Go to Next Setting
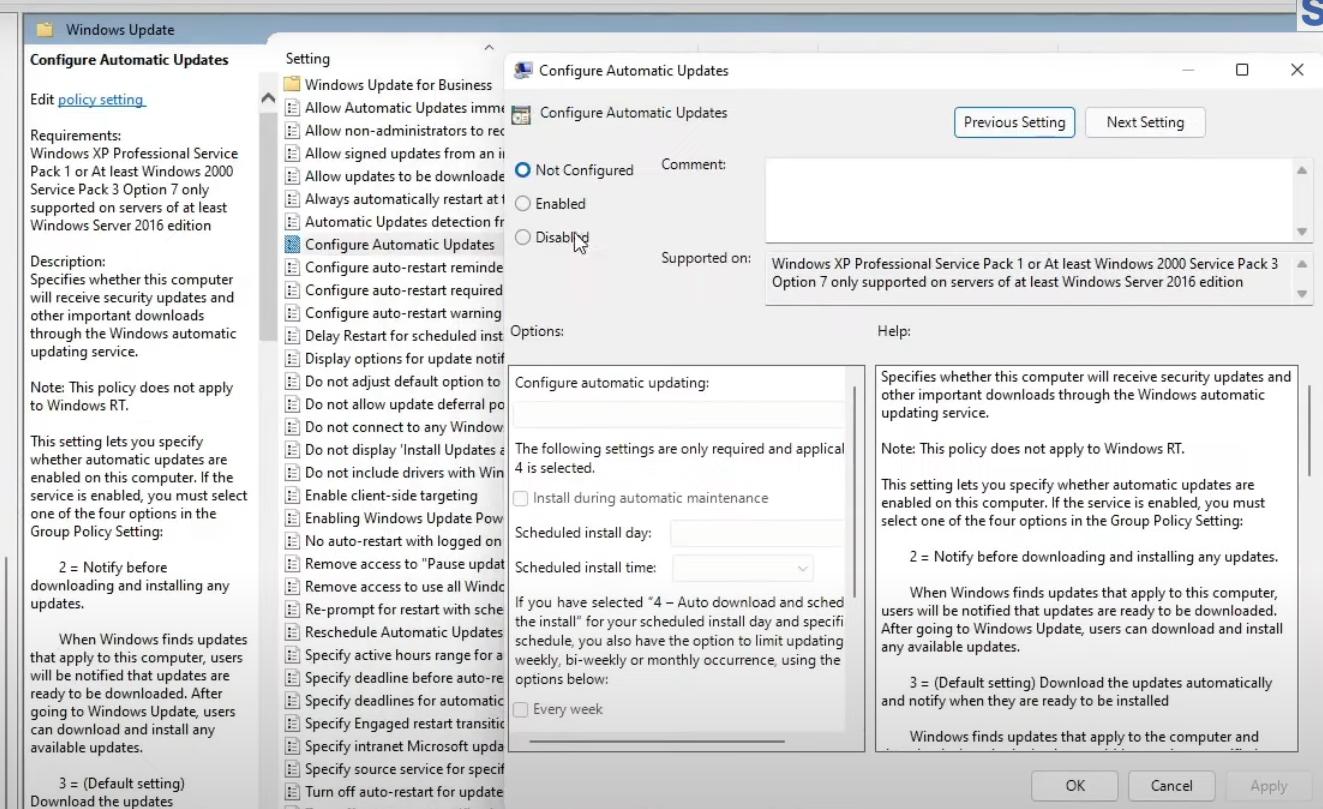Image resolution: width=1323 pixels, height=809 pixels. click(x=1145, y=122)
